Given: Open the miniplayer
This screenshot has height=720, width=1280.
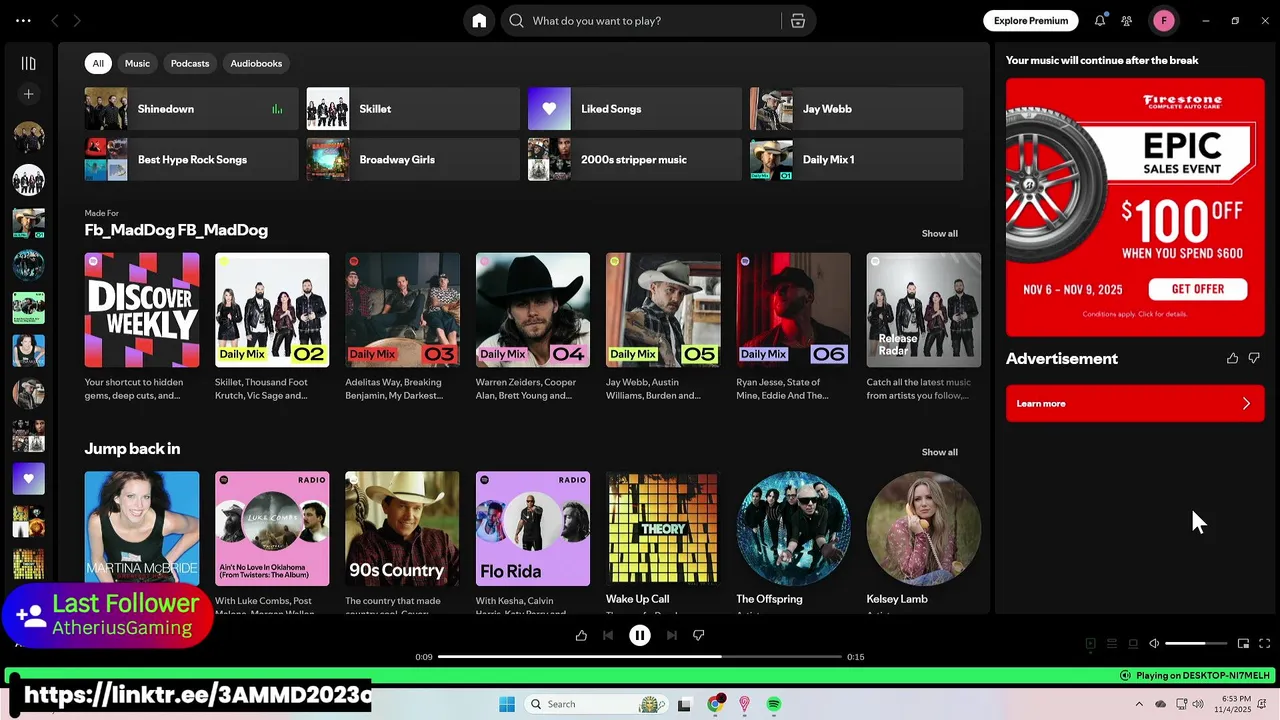Looking at the screenshot, I should [1243, 644].
